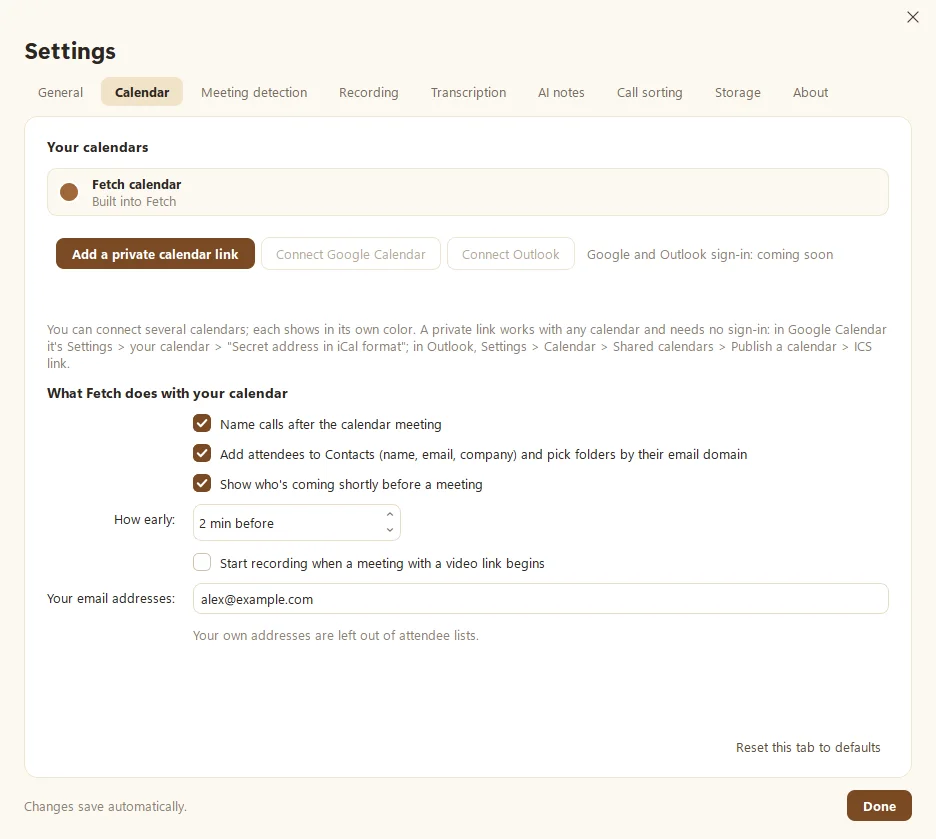Select the Calendar tab
The height and width of the screenshot is (839, 936).
[142, 92]
